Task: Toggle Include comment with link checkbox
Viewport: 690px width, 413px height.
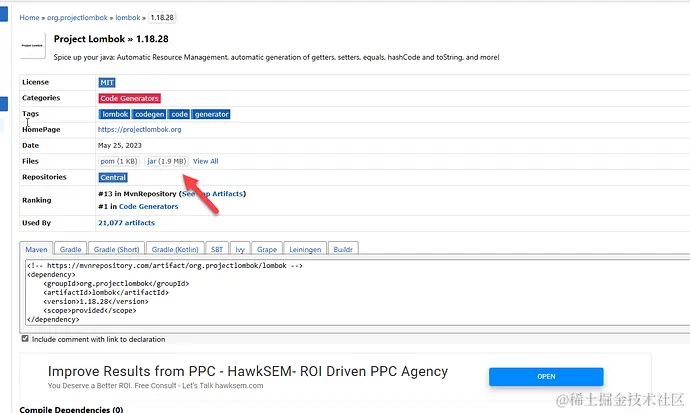Action: 25,339
